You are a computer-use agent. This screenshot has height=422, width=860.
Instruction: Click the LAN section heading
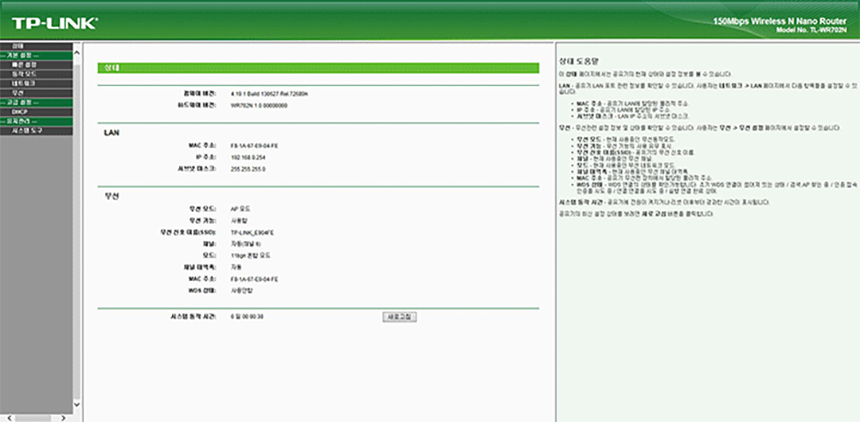pyautogui.click(x=111, y=133)
